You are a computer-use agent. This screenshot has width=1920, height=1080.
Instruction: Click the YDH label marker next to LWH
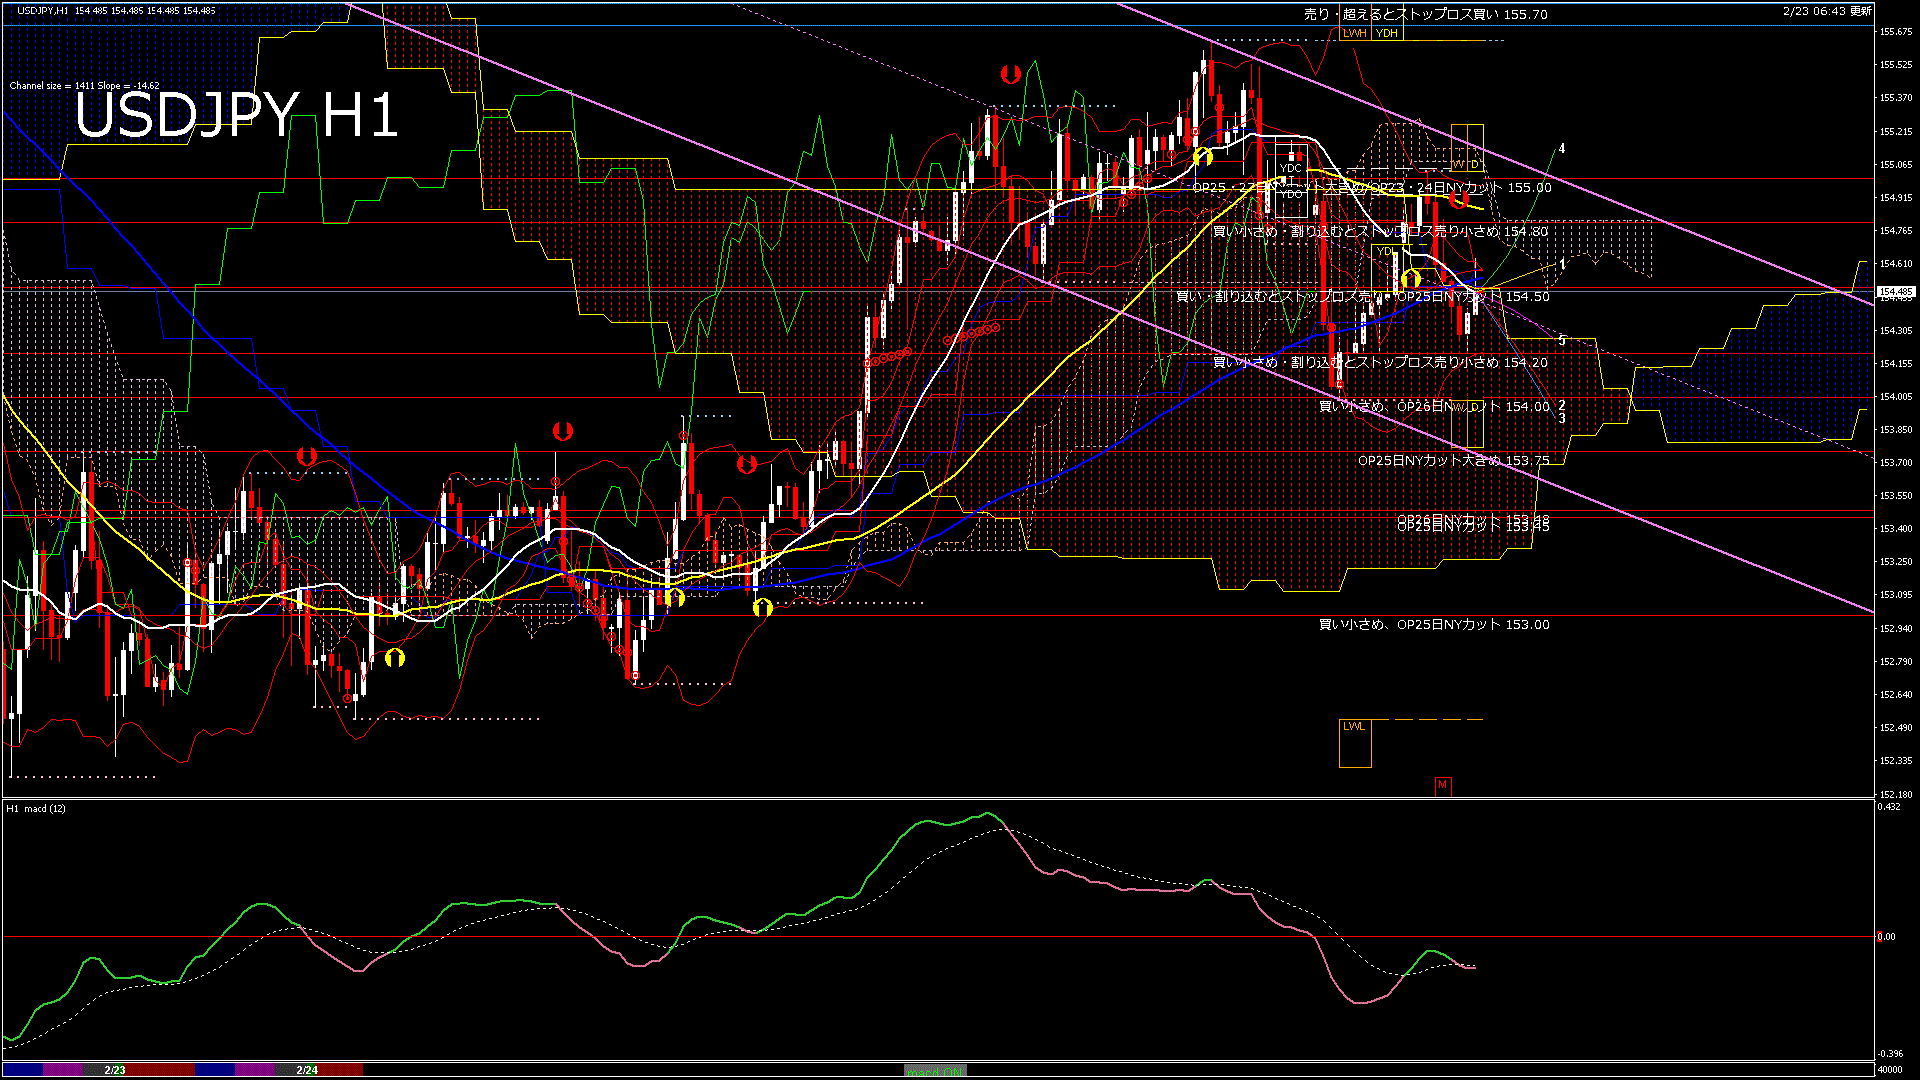(1385, 31)
